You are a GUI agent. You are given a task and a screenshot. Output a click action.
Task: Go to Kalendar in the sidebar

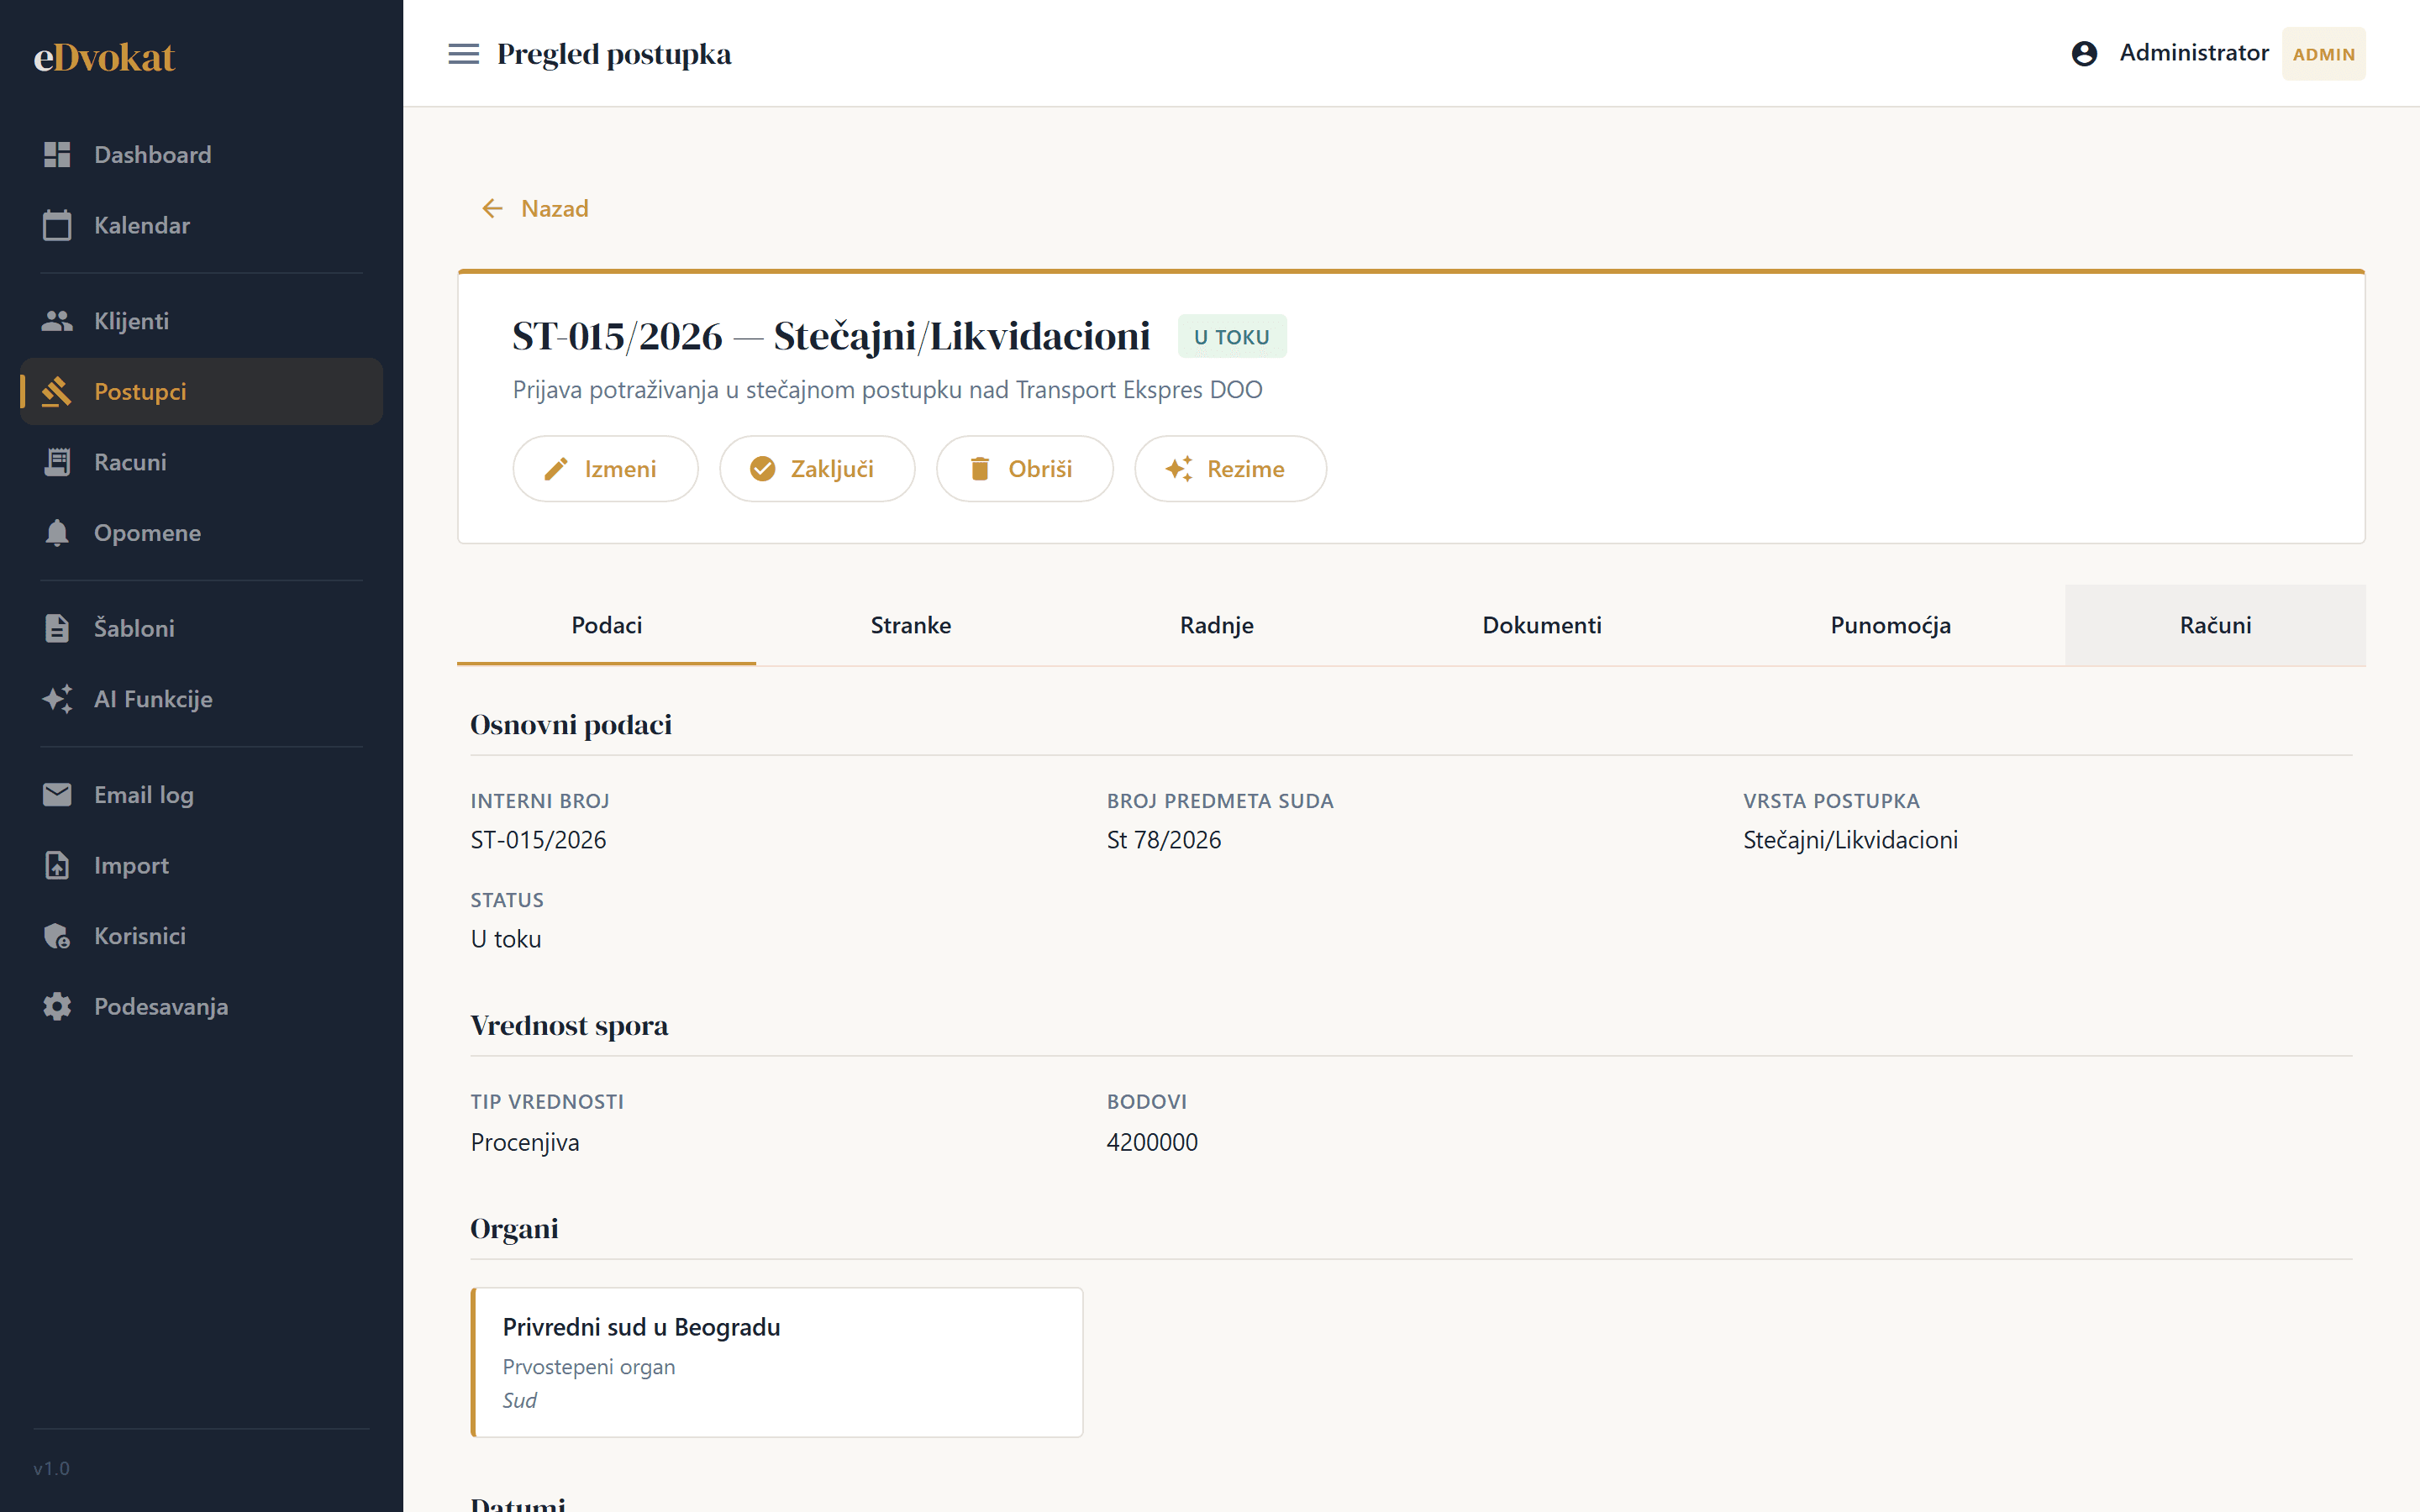(x=201, y=225)
